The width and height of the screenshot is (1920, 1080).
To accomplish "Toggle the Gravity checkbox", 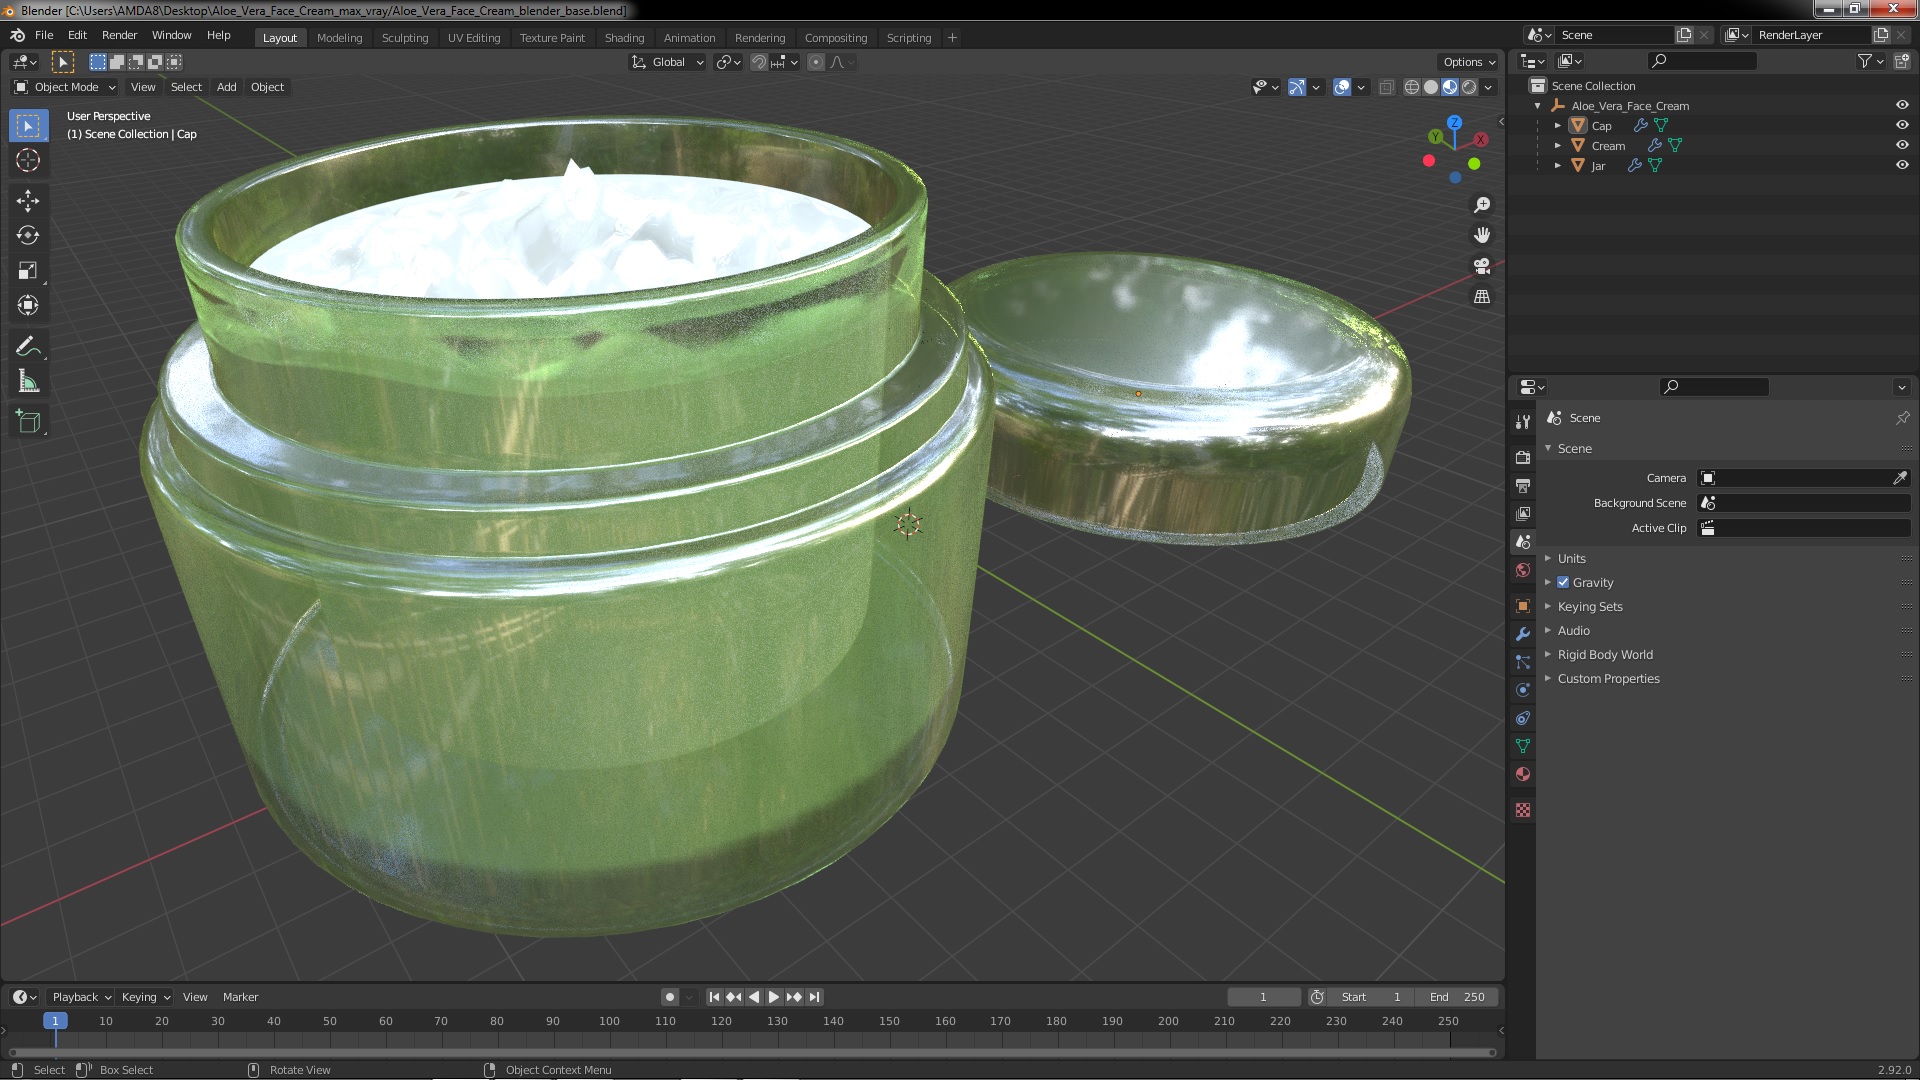I will pos(1563,582).
